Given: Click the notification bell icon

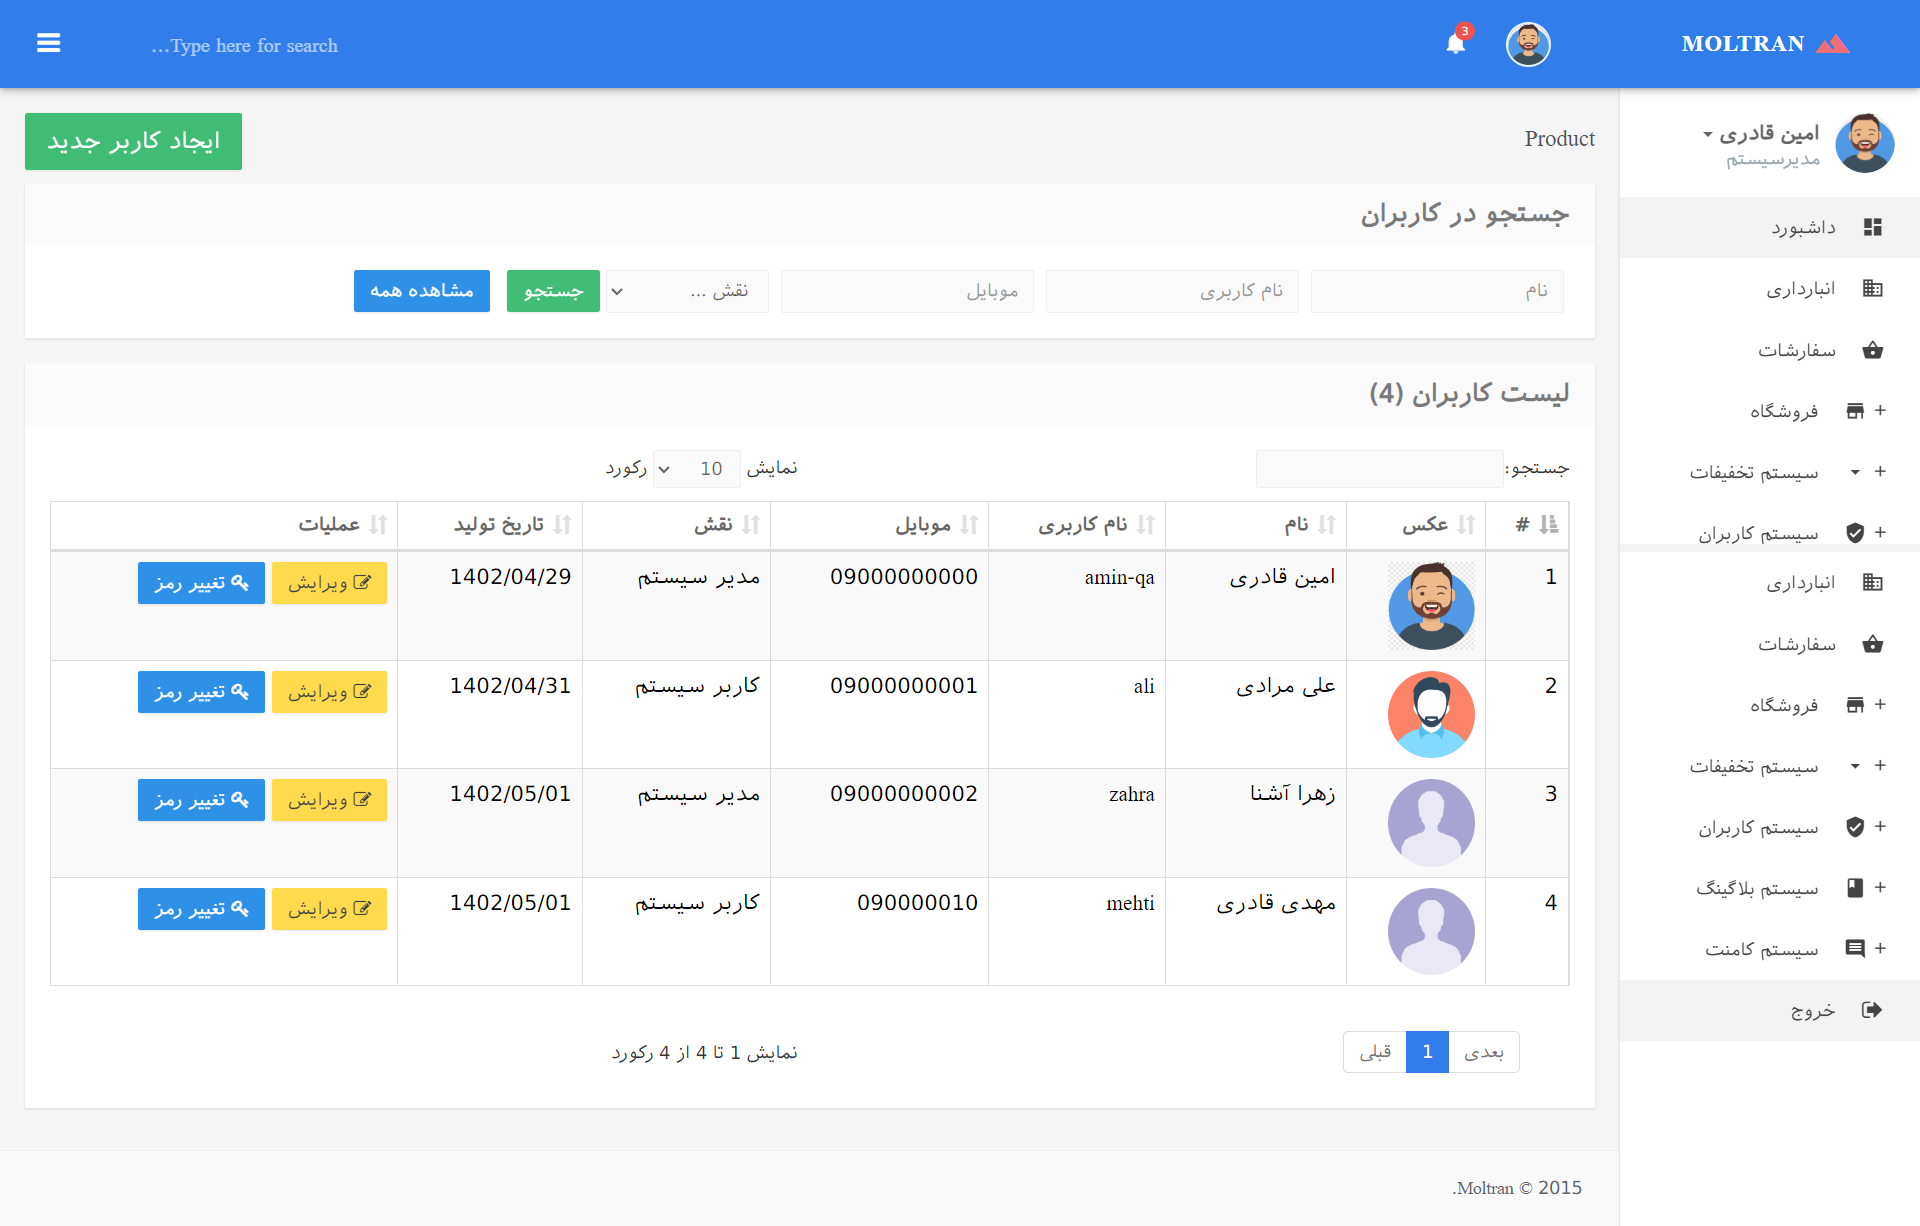Looking at the screenshot, I should (x=1455, y=44).
